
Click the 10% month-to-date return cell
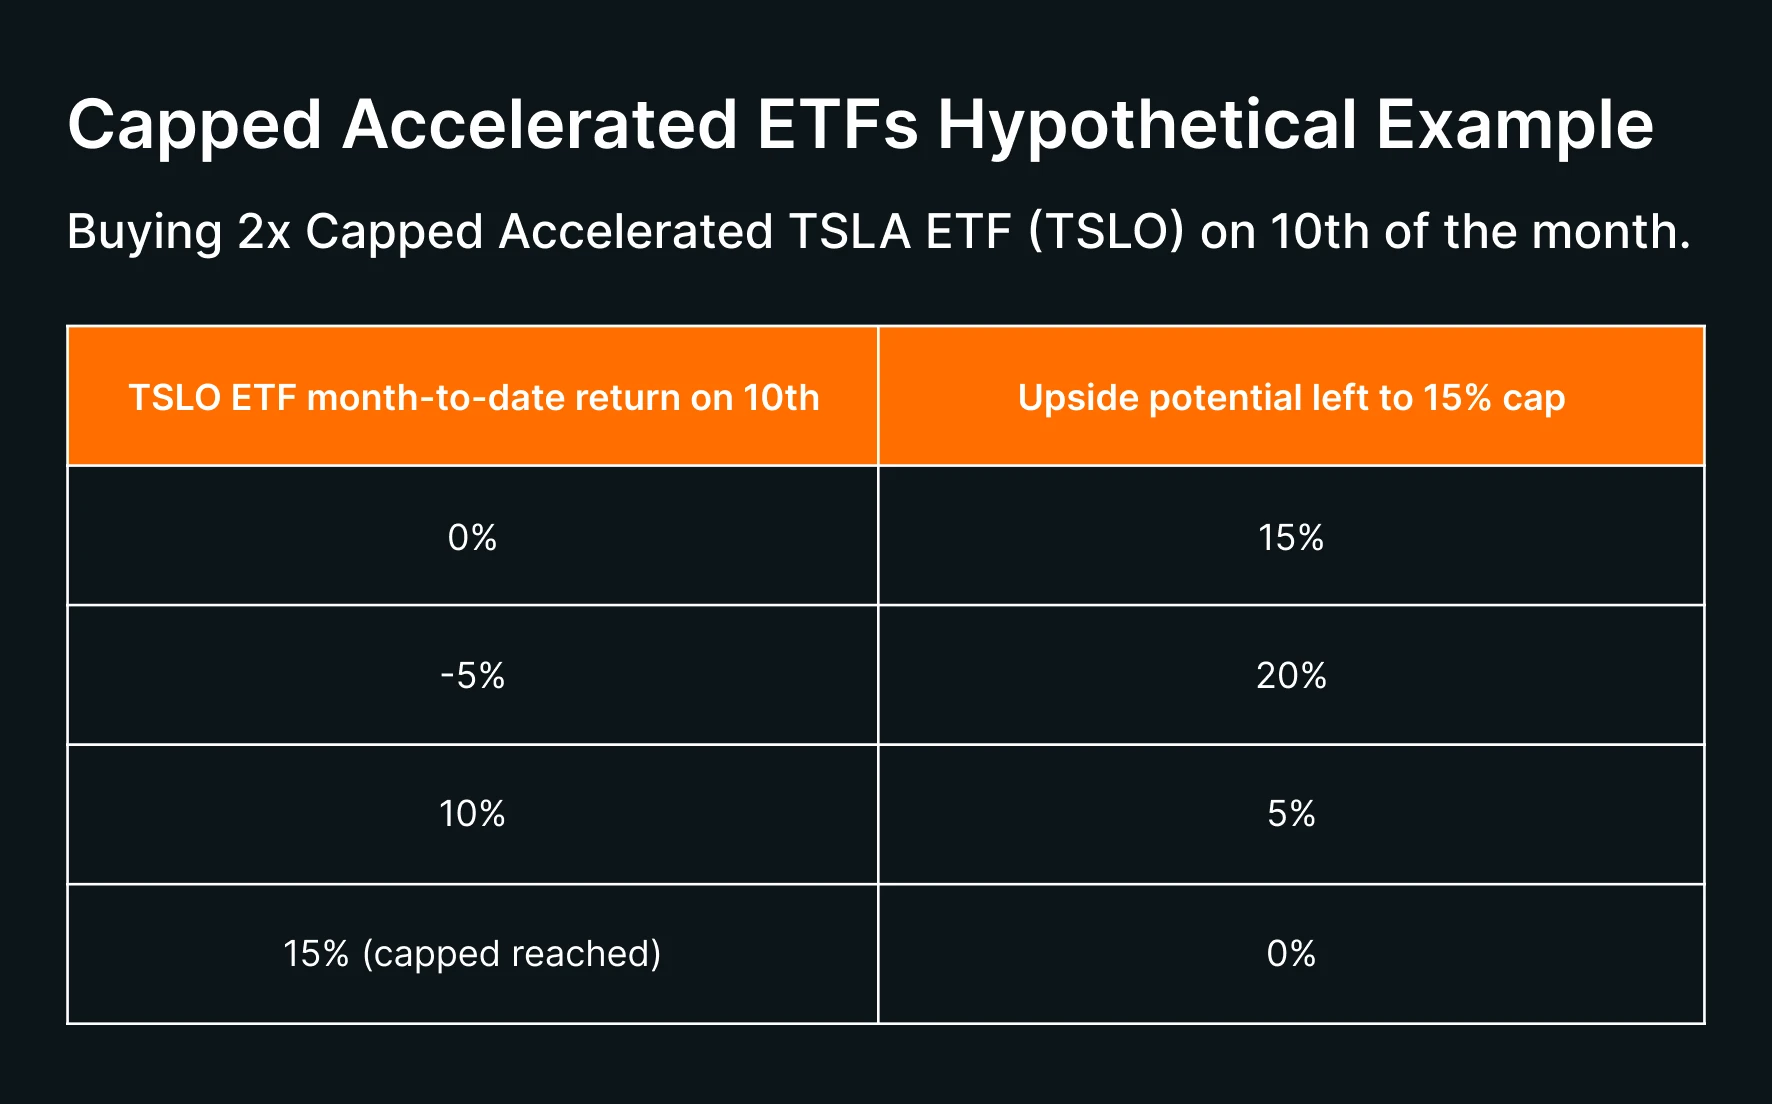[x=472, y=814]
